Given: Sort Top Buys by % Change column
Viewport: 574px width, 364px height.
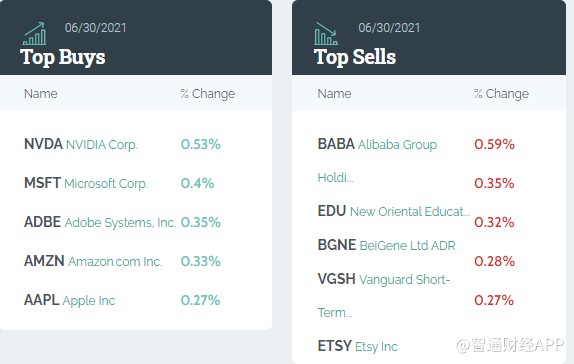Looking at the screenshot, I should point(208,94).
